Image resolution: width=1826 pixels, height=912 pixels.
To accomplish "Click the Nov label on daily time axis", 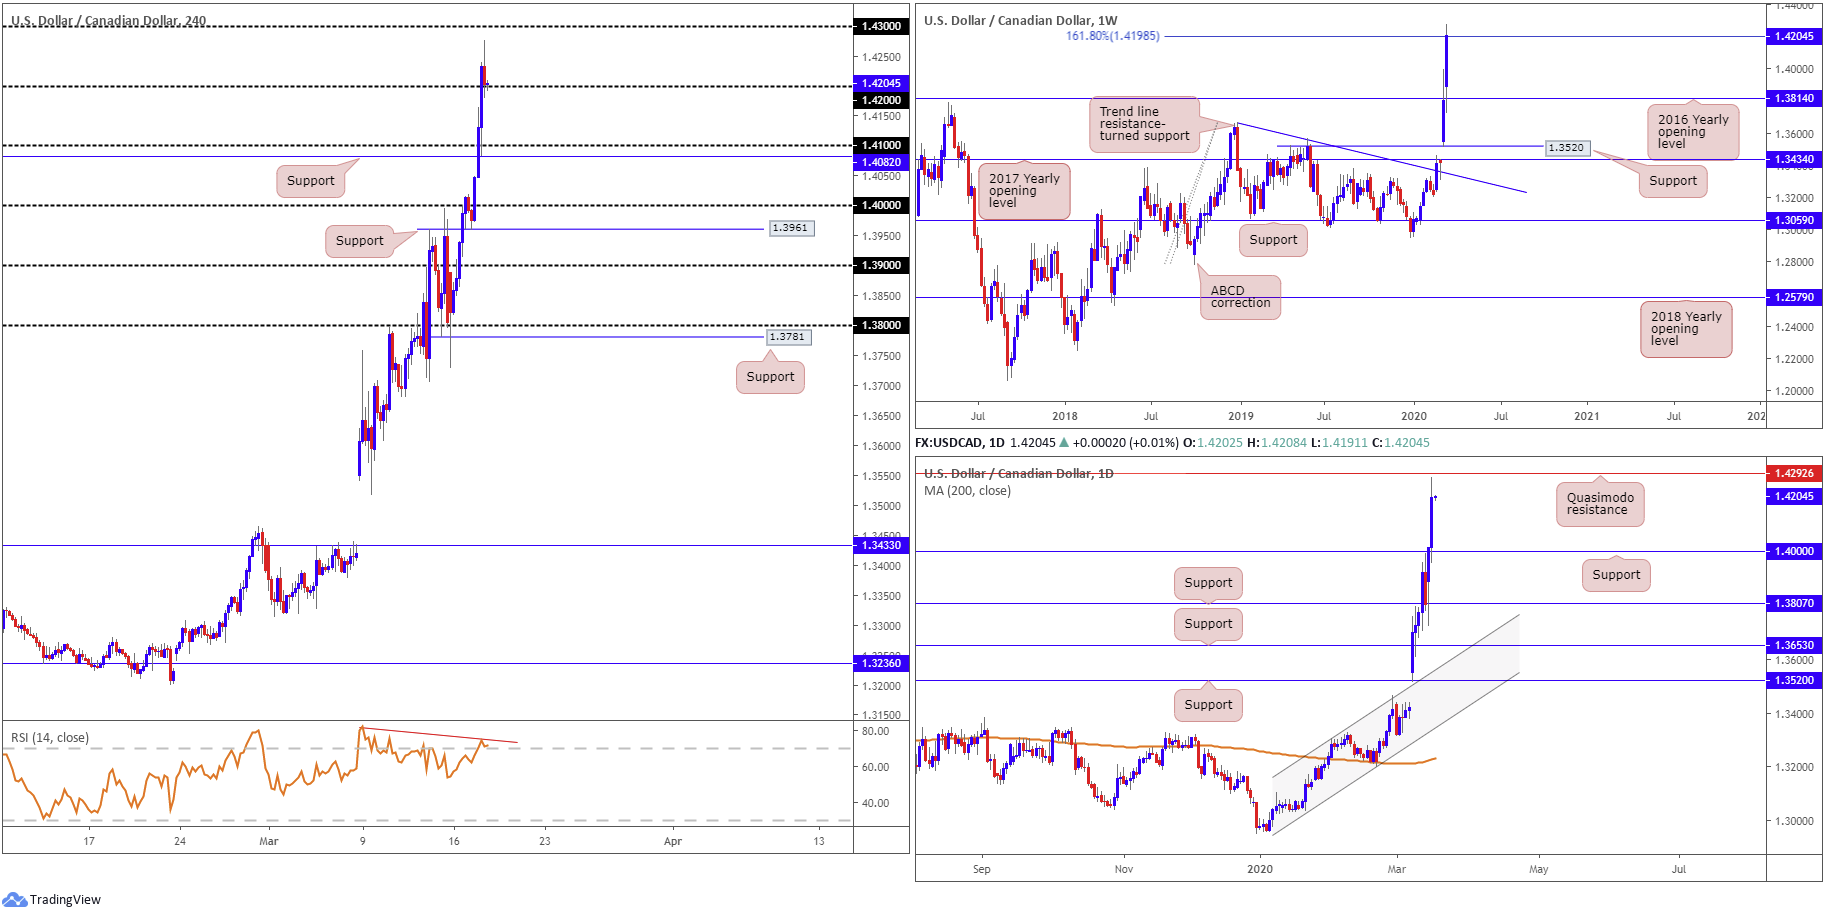I will (1124, 869).
